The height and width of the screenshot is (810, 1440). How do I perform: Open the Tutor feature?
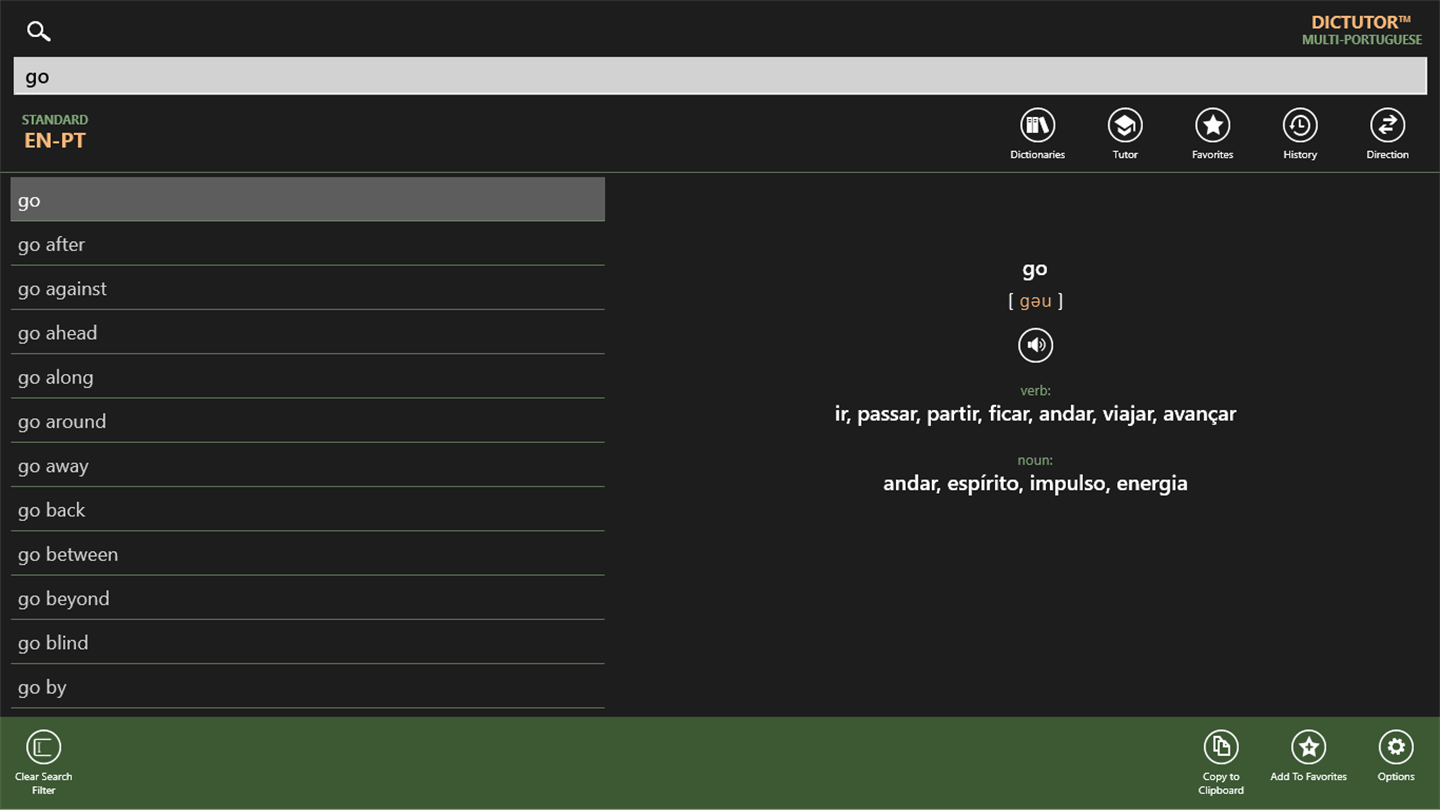click(x=1125, y=134)
